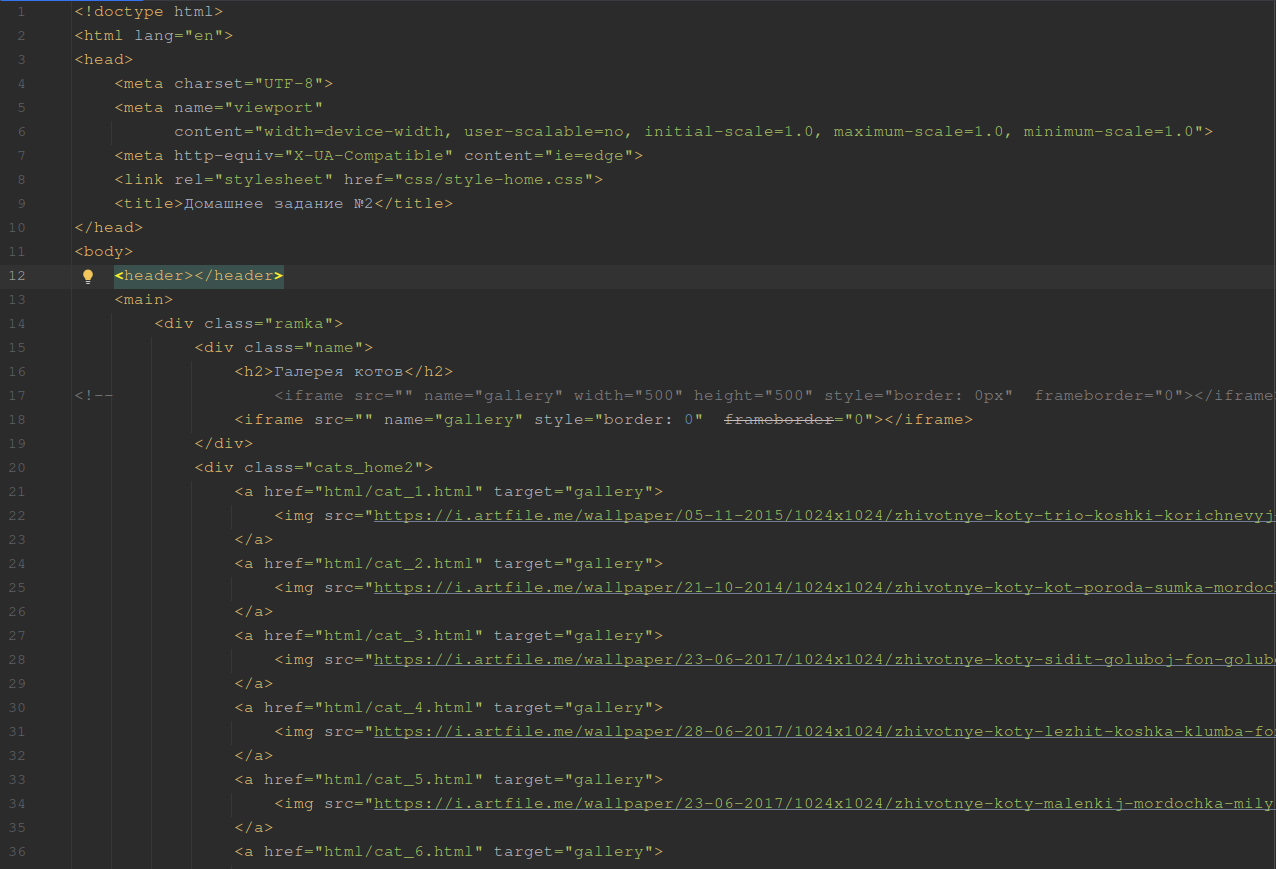This screenshot has height=869, width=1276.
Task: Click line number 12 in the gutter
Action: 21,276
